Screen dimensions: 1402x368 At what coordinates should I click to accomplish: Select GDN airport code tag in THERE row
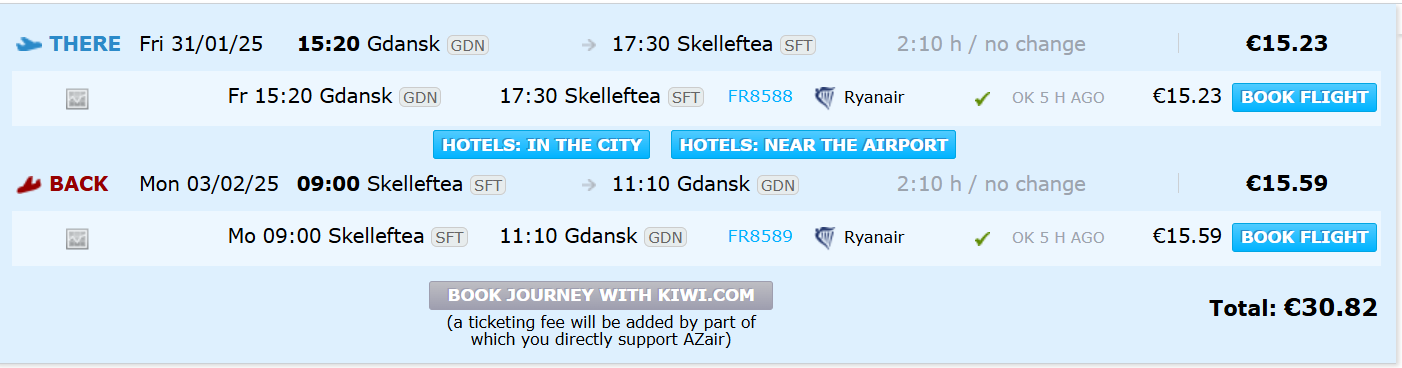(468, 45)
